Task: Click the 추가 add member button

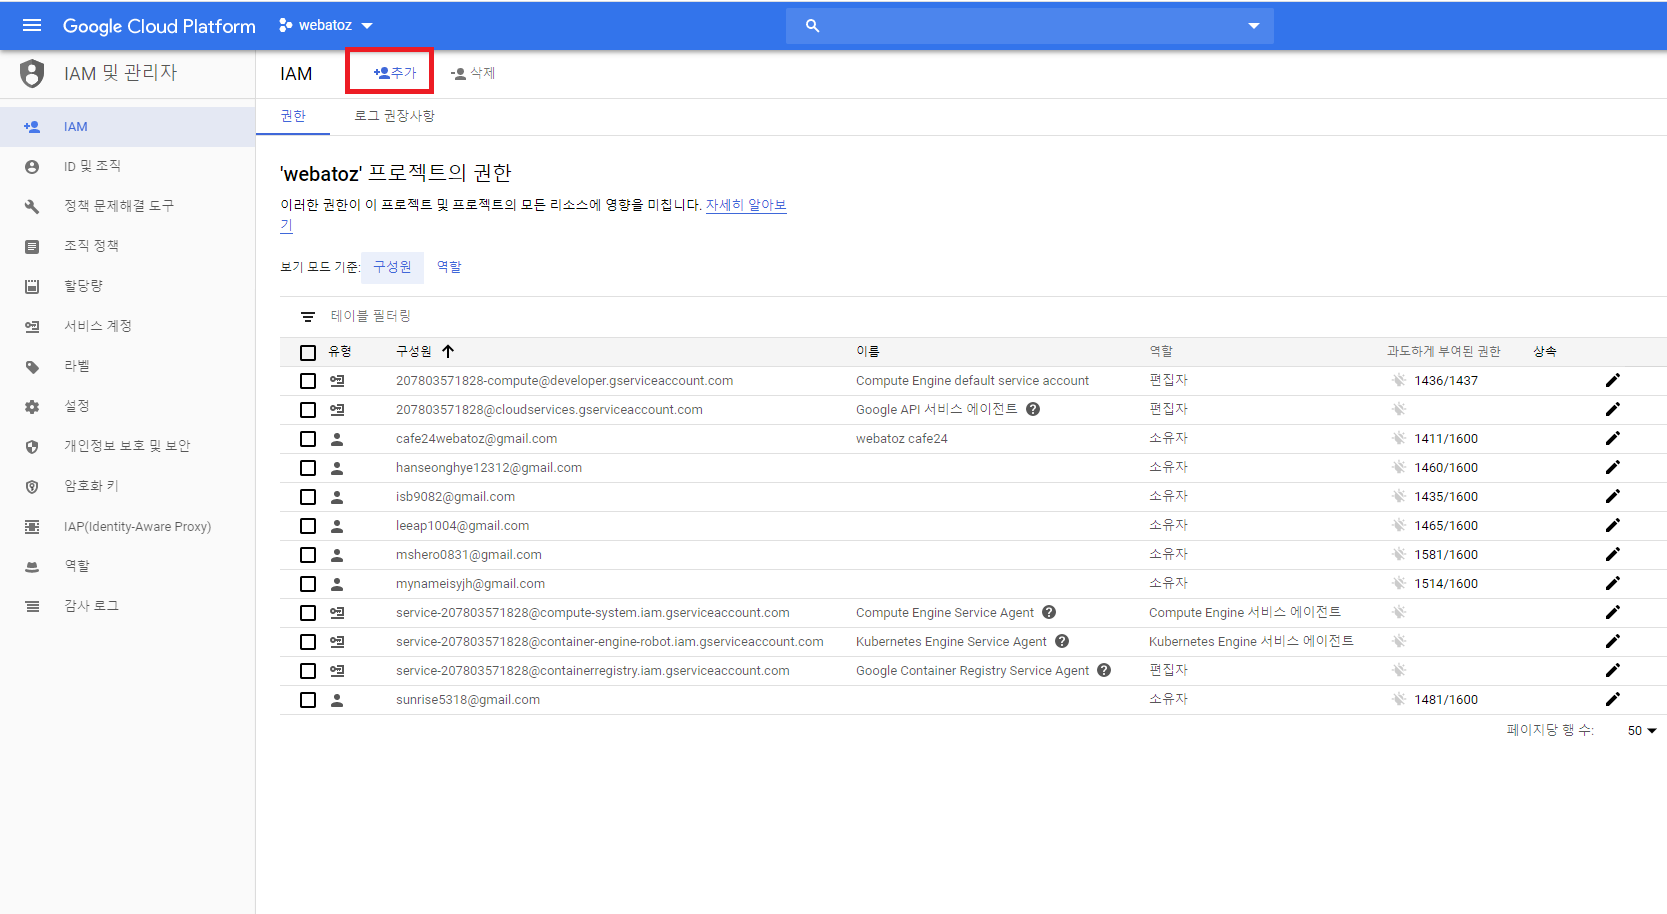Action: click(x=394, y=73)
